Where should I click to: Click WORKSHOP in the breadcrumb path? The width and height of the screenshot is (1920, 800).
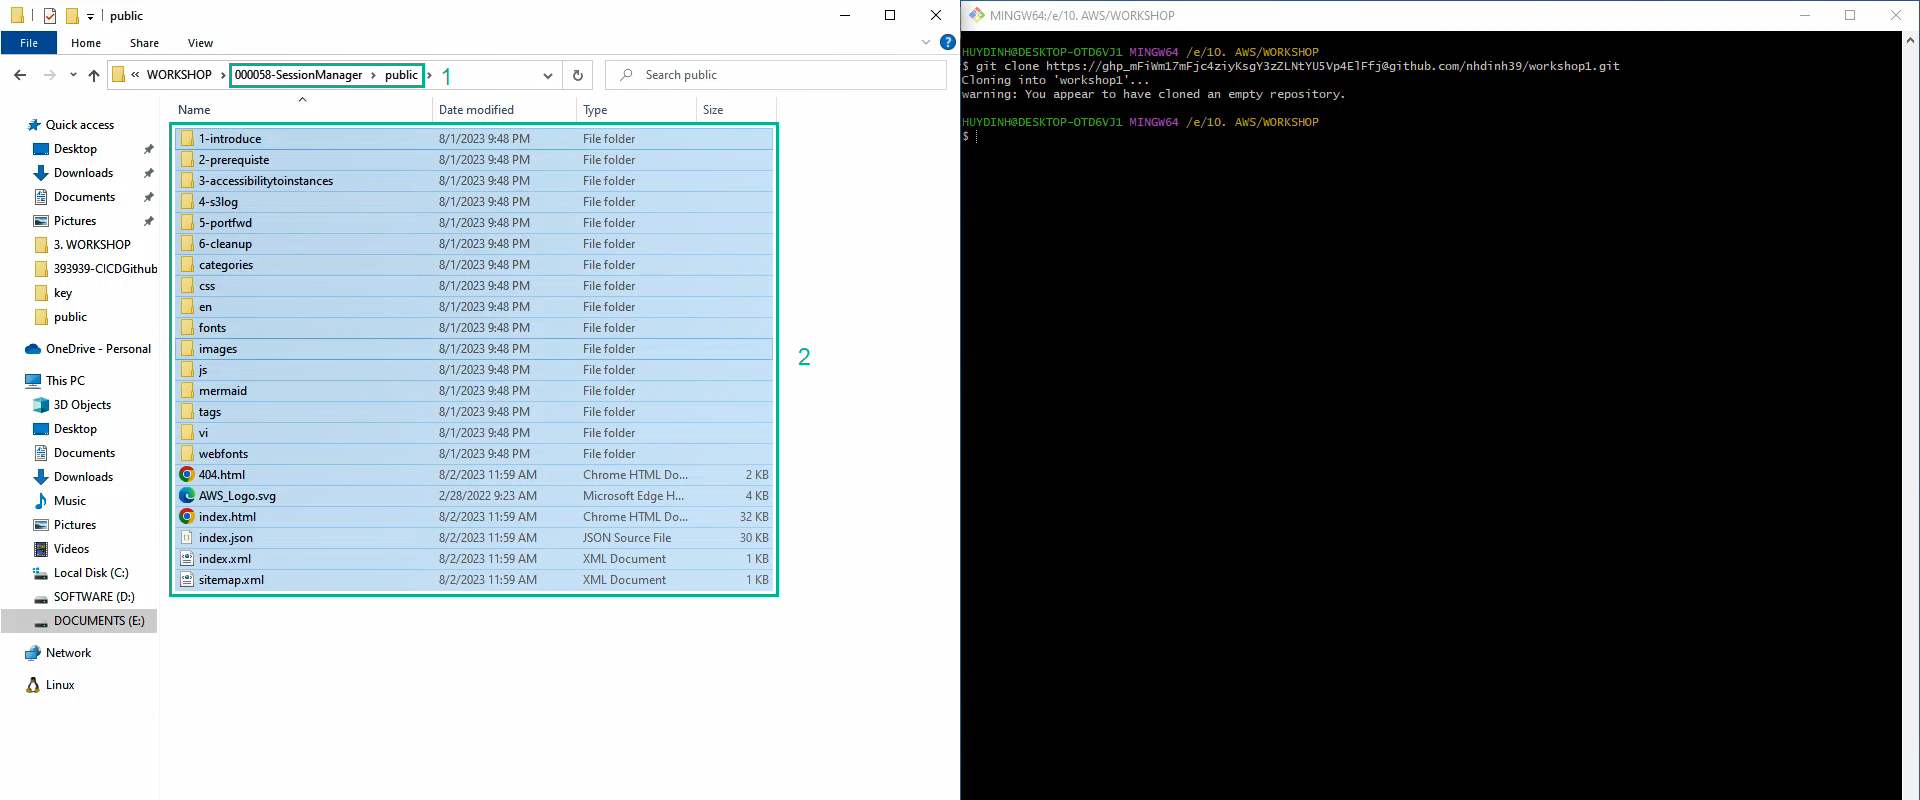[x=179, y=75]
